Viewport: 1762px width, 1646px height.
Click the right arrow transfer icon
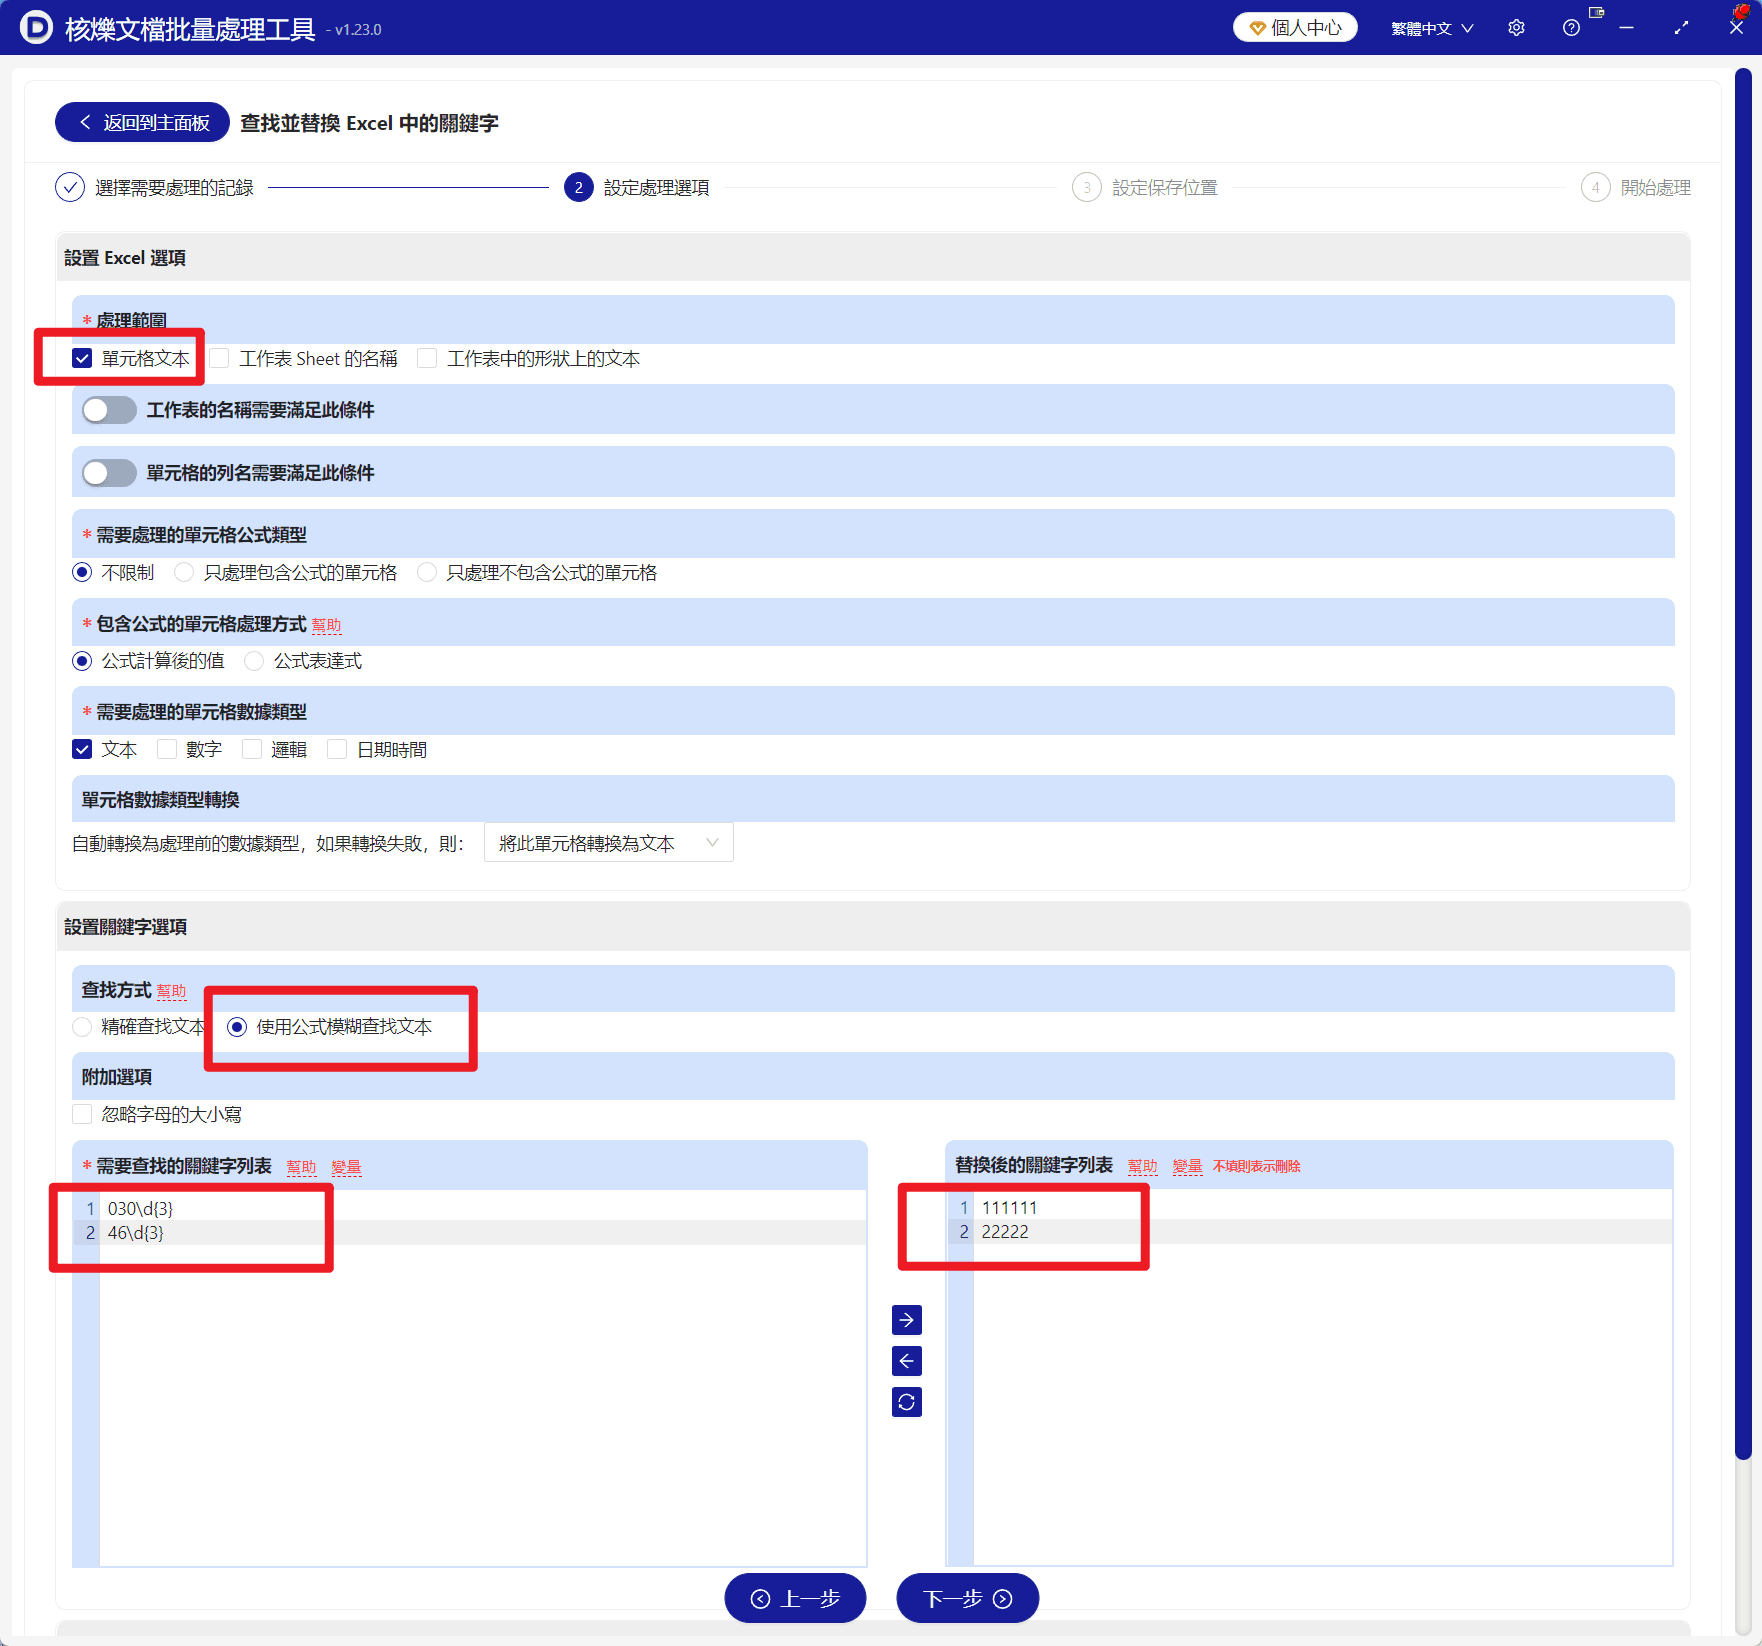point(906,1320)
